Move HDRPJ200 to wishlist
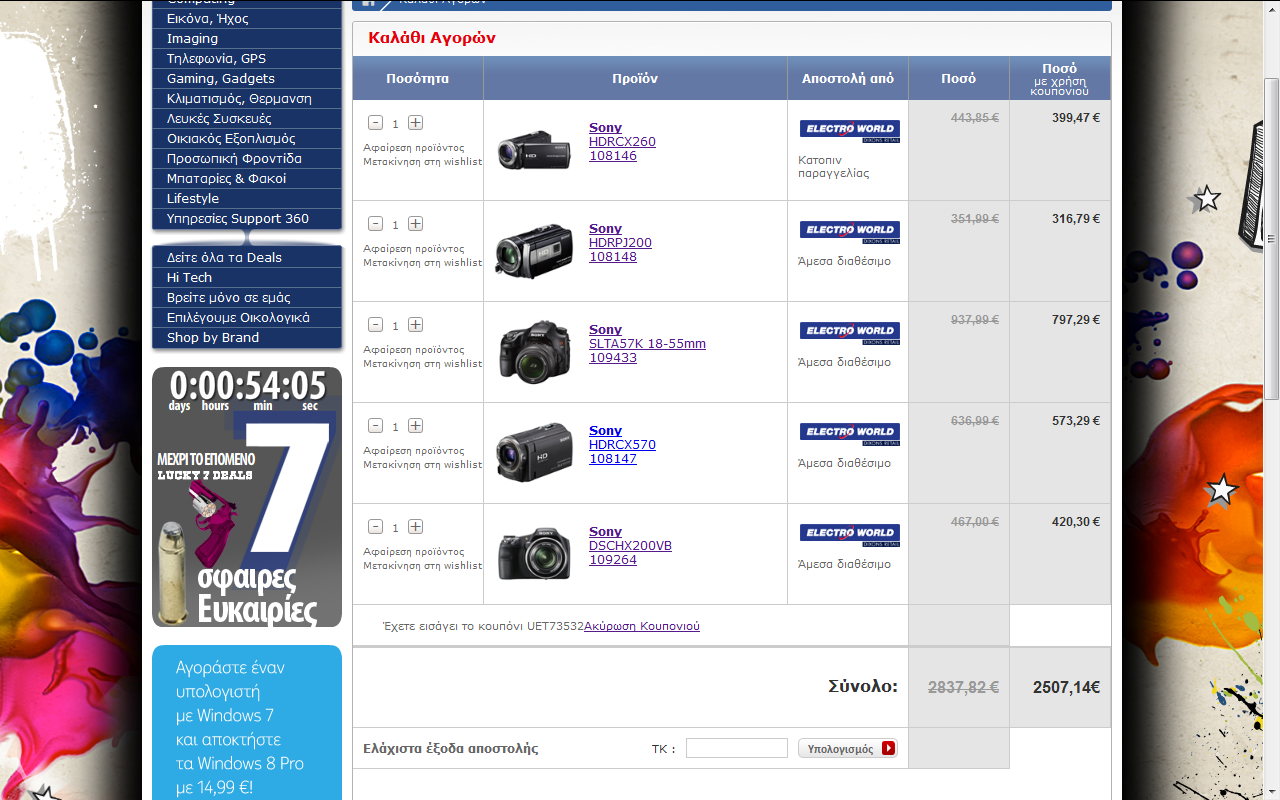 [422, 263]
